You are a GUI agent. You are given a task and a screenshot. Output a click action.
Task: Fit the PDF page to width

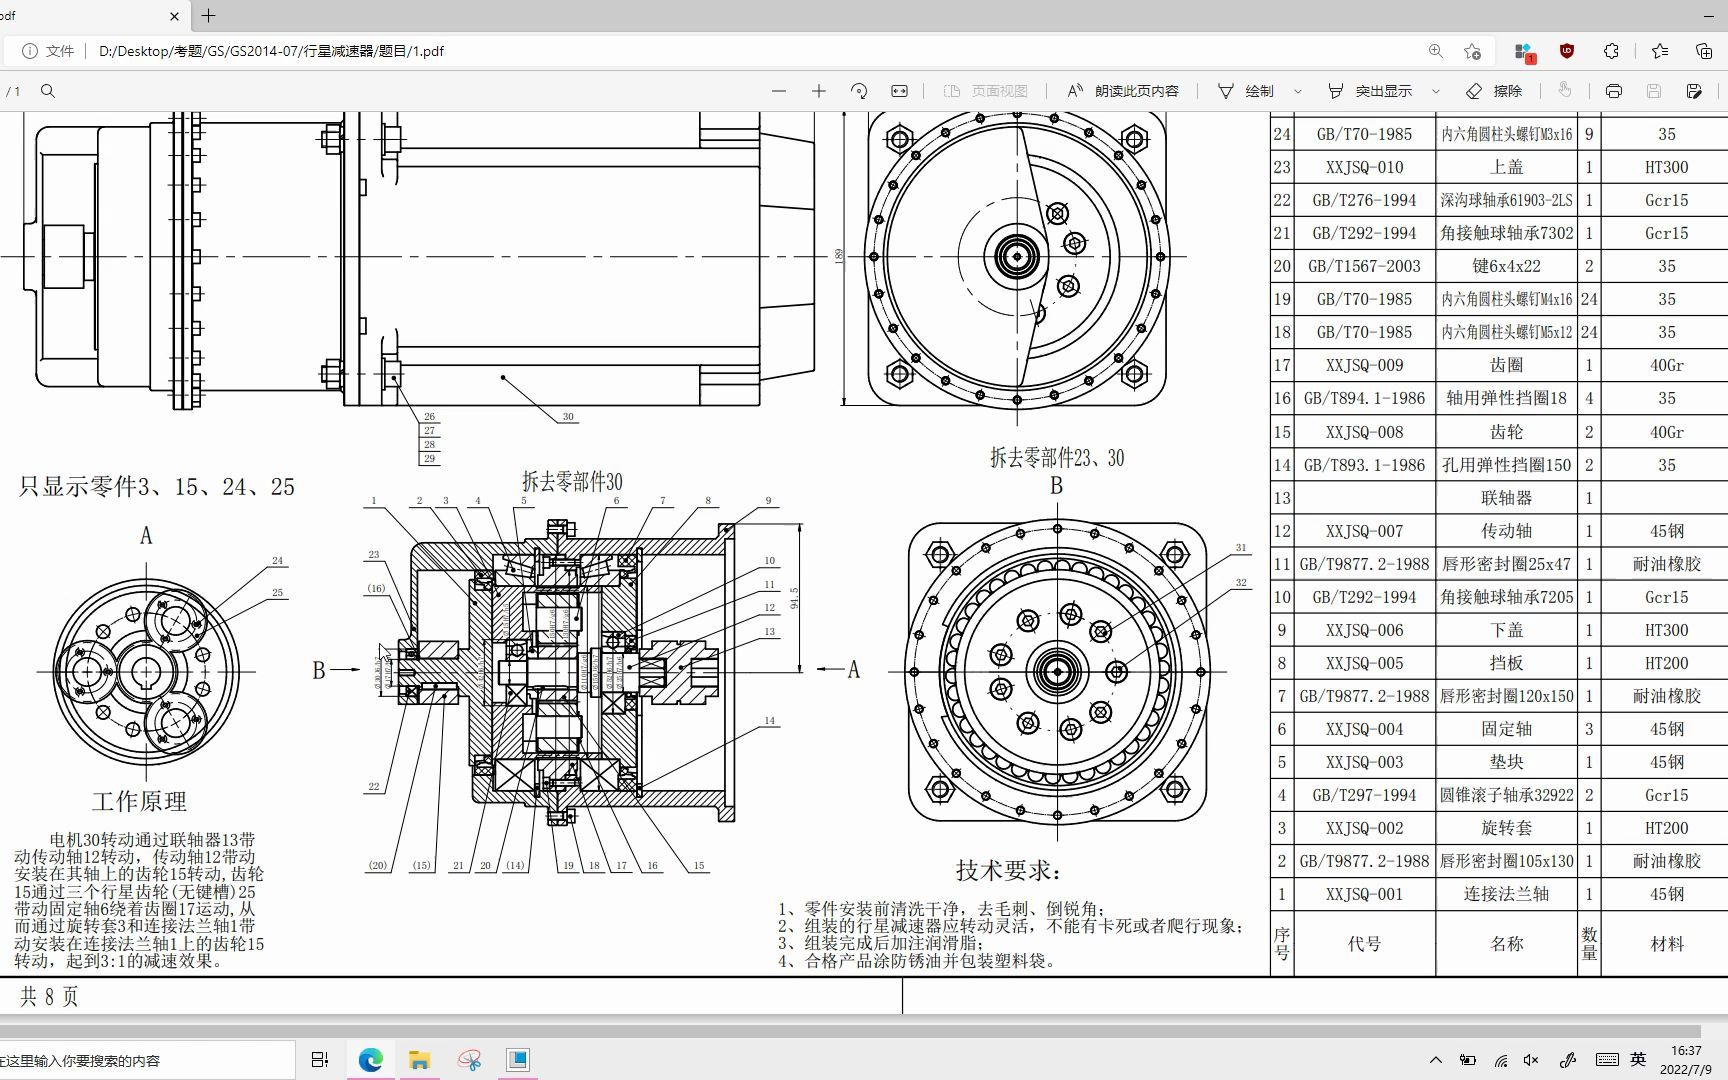pyautogui.click(x=899, y=91)
